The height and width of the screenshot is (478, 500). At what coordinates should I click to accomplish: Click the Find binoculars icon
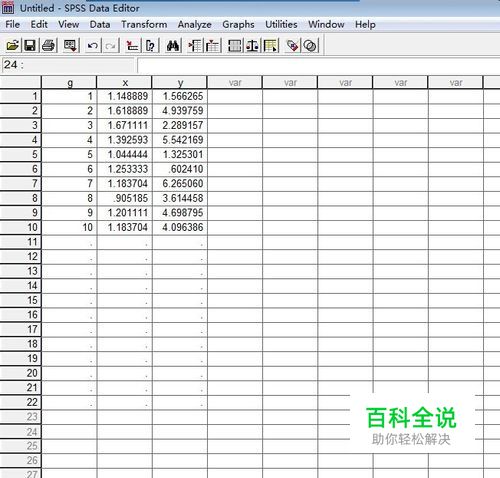[173, 45]
